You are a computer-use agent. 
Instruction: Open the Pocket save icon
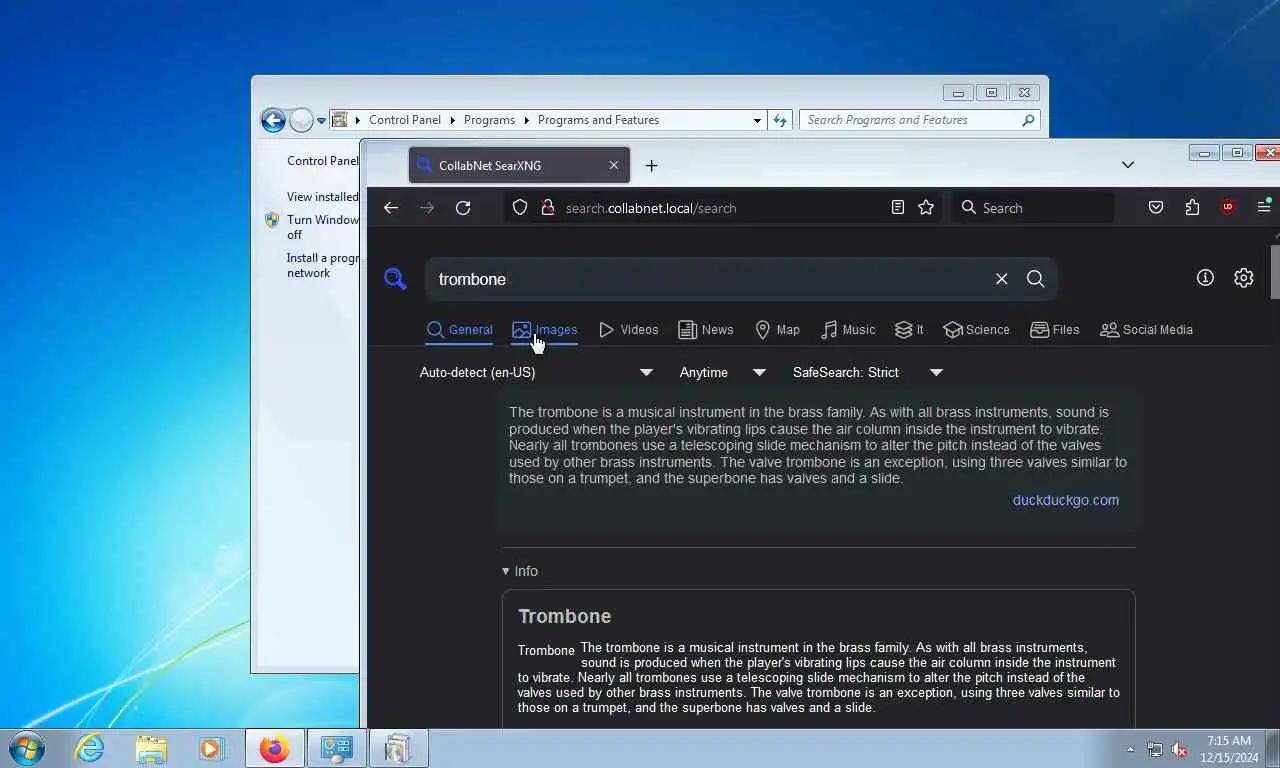(1156, 207)
